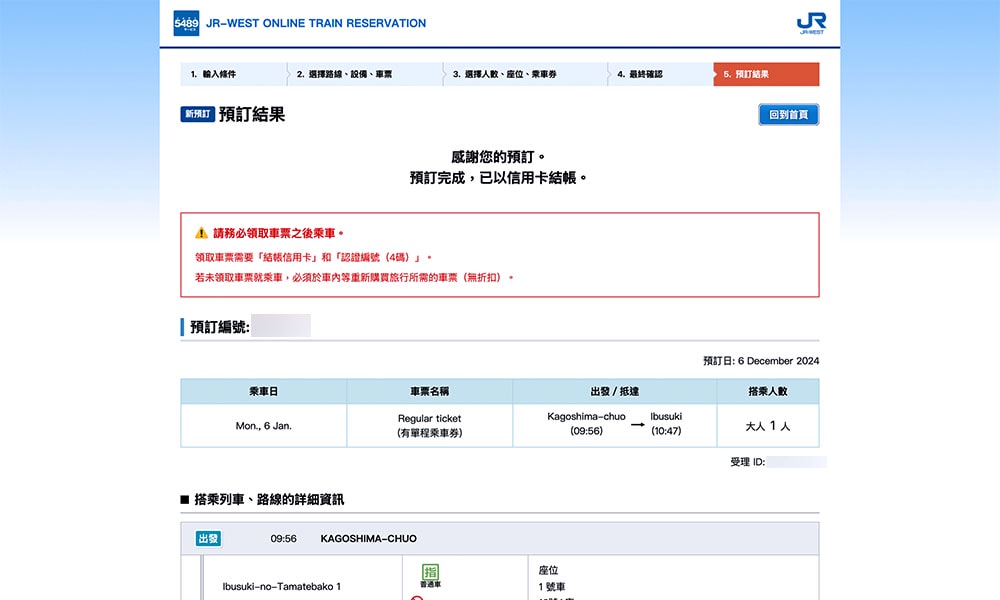This screenshot has height=600, width=1000.
Task: Click the line about 若未領取車票就乘車
Action: click(354, 277)
